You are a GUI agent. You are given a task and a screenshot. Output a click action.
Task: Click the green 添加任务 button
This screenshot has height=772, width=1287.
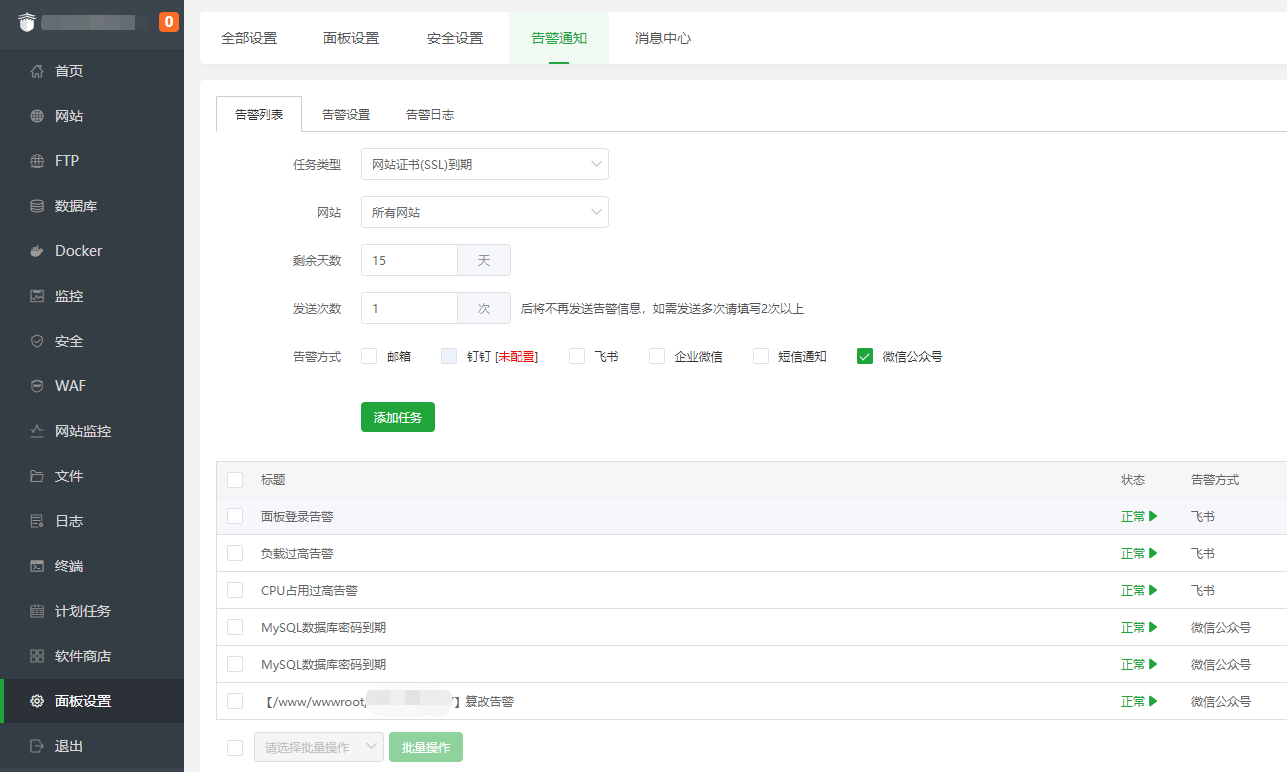398,417
